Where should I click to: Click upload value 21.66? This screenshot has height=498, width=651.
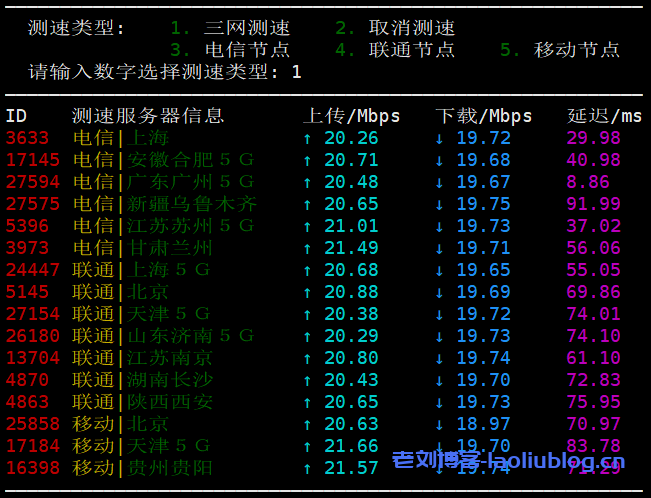(351, 446)
